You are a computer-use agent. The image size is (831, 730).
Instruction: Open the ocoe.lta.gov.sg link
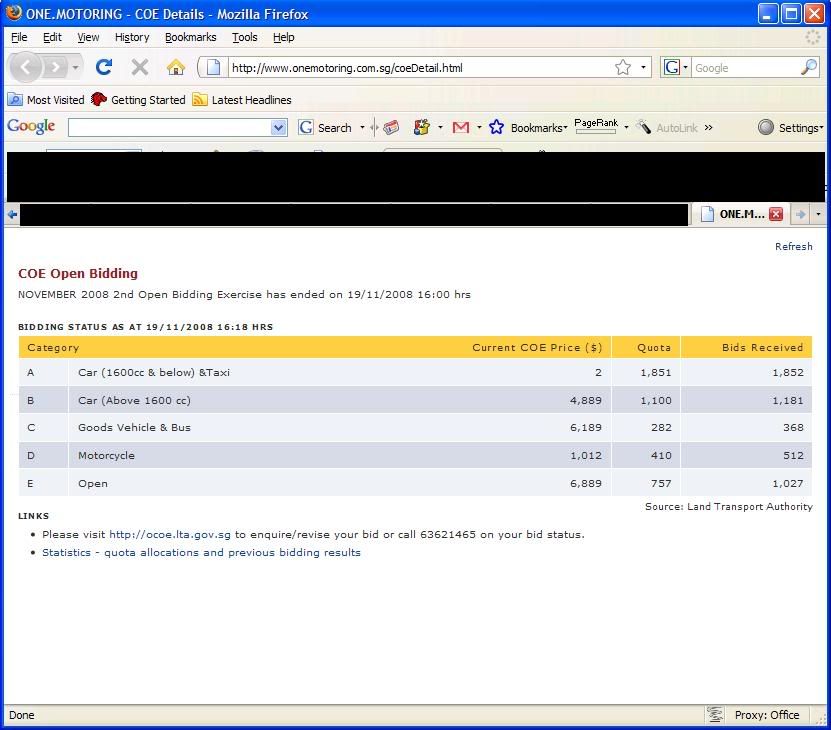[x=169, y=534]
